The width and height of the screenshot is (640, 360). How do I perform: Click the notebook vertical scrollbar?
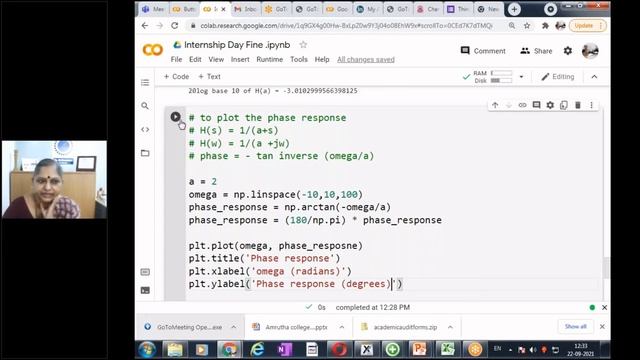click(x=606, y=268)
